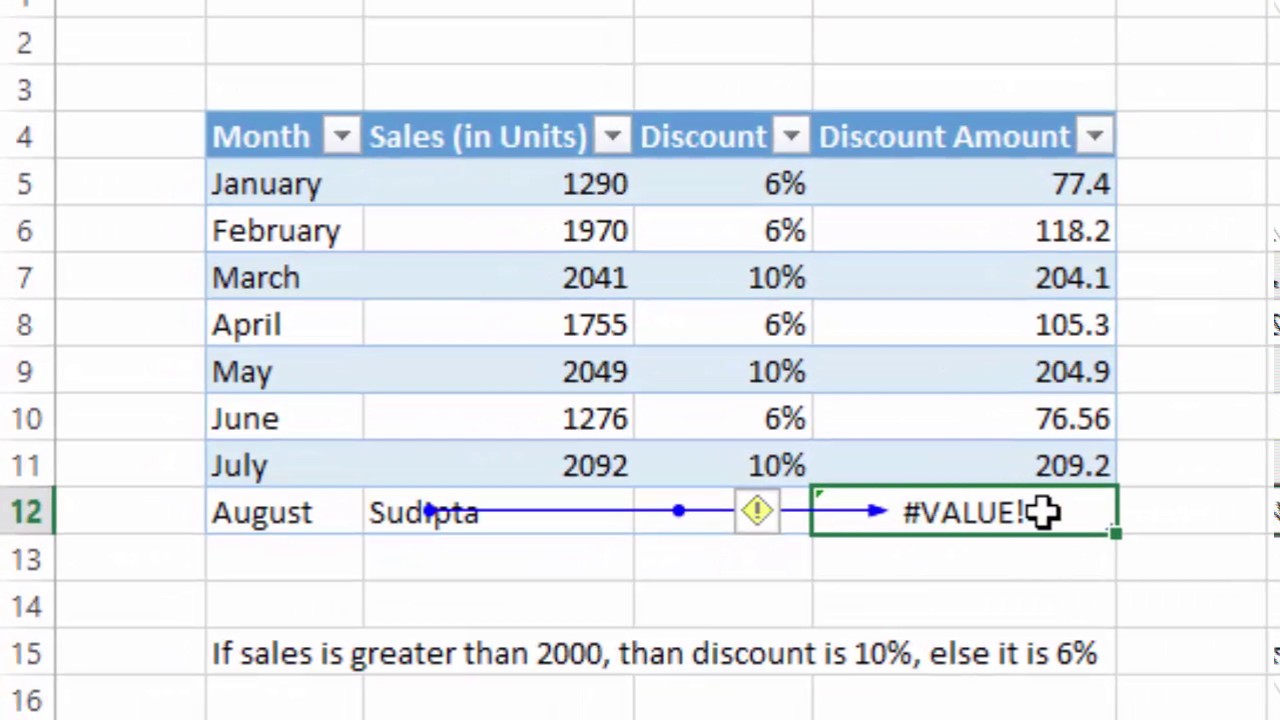This screenshot has width=1280, height=720.
Task: Select row 4 header
Action: click(27, 137)
